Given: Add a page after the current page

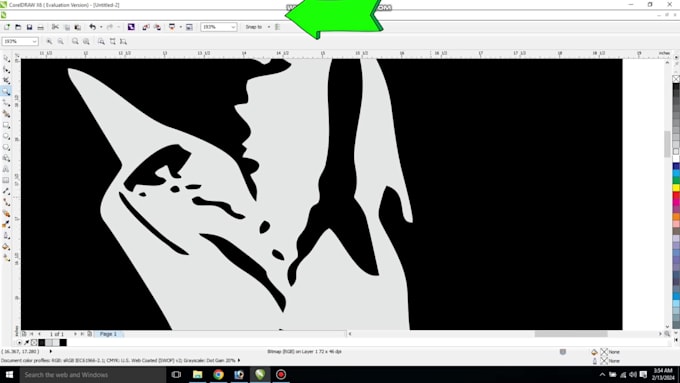Looking at the screenshot, I should click(x=90, y=334).
